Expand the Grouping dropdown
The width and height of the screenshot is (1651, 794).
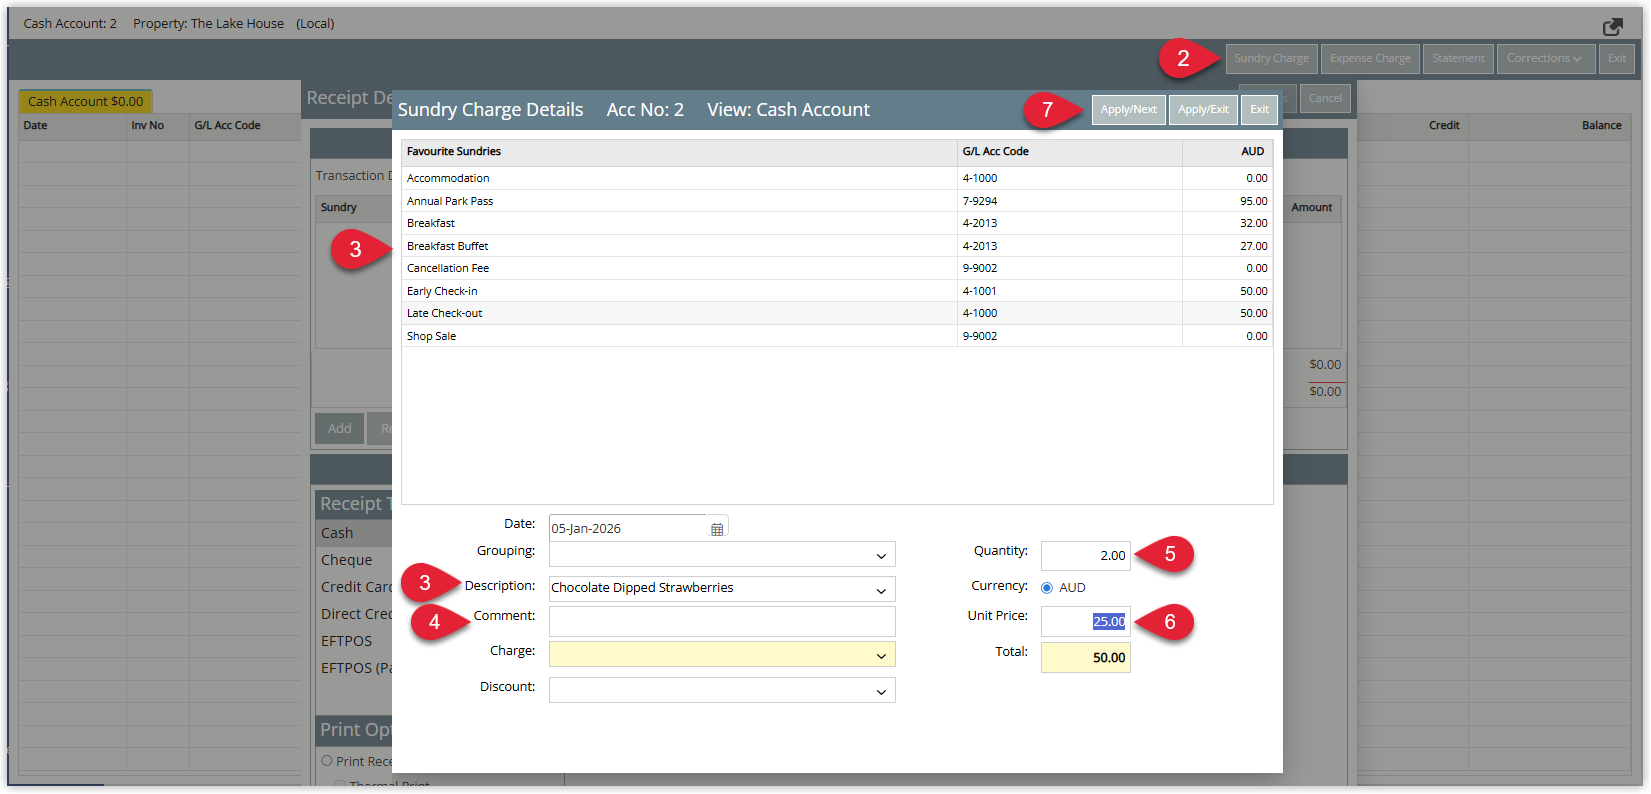click(x=881, y=555)
